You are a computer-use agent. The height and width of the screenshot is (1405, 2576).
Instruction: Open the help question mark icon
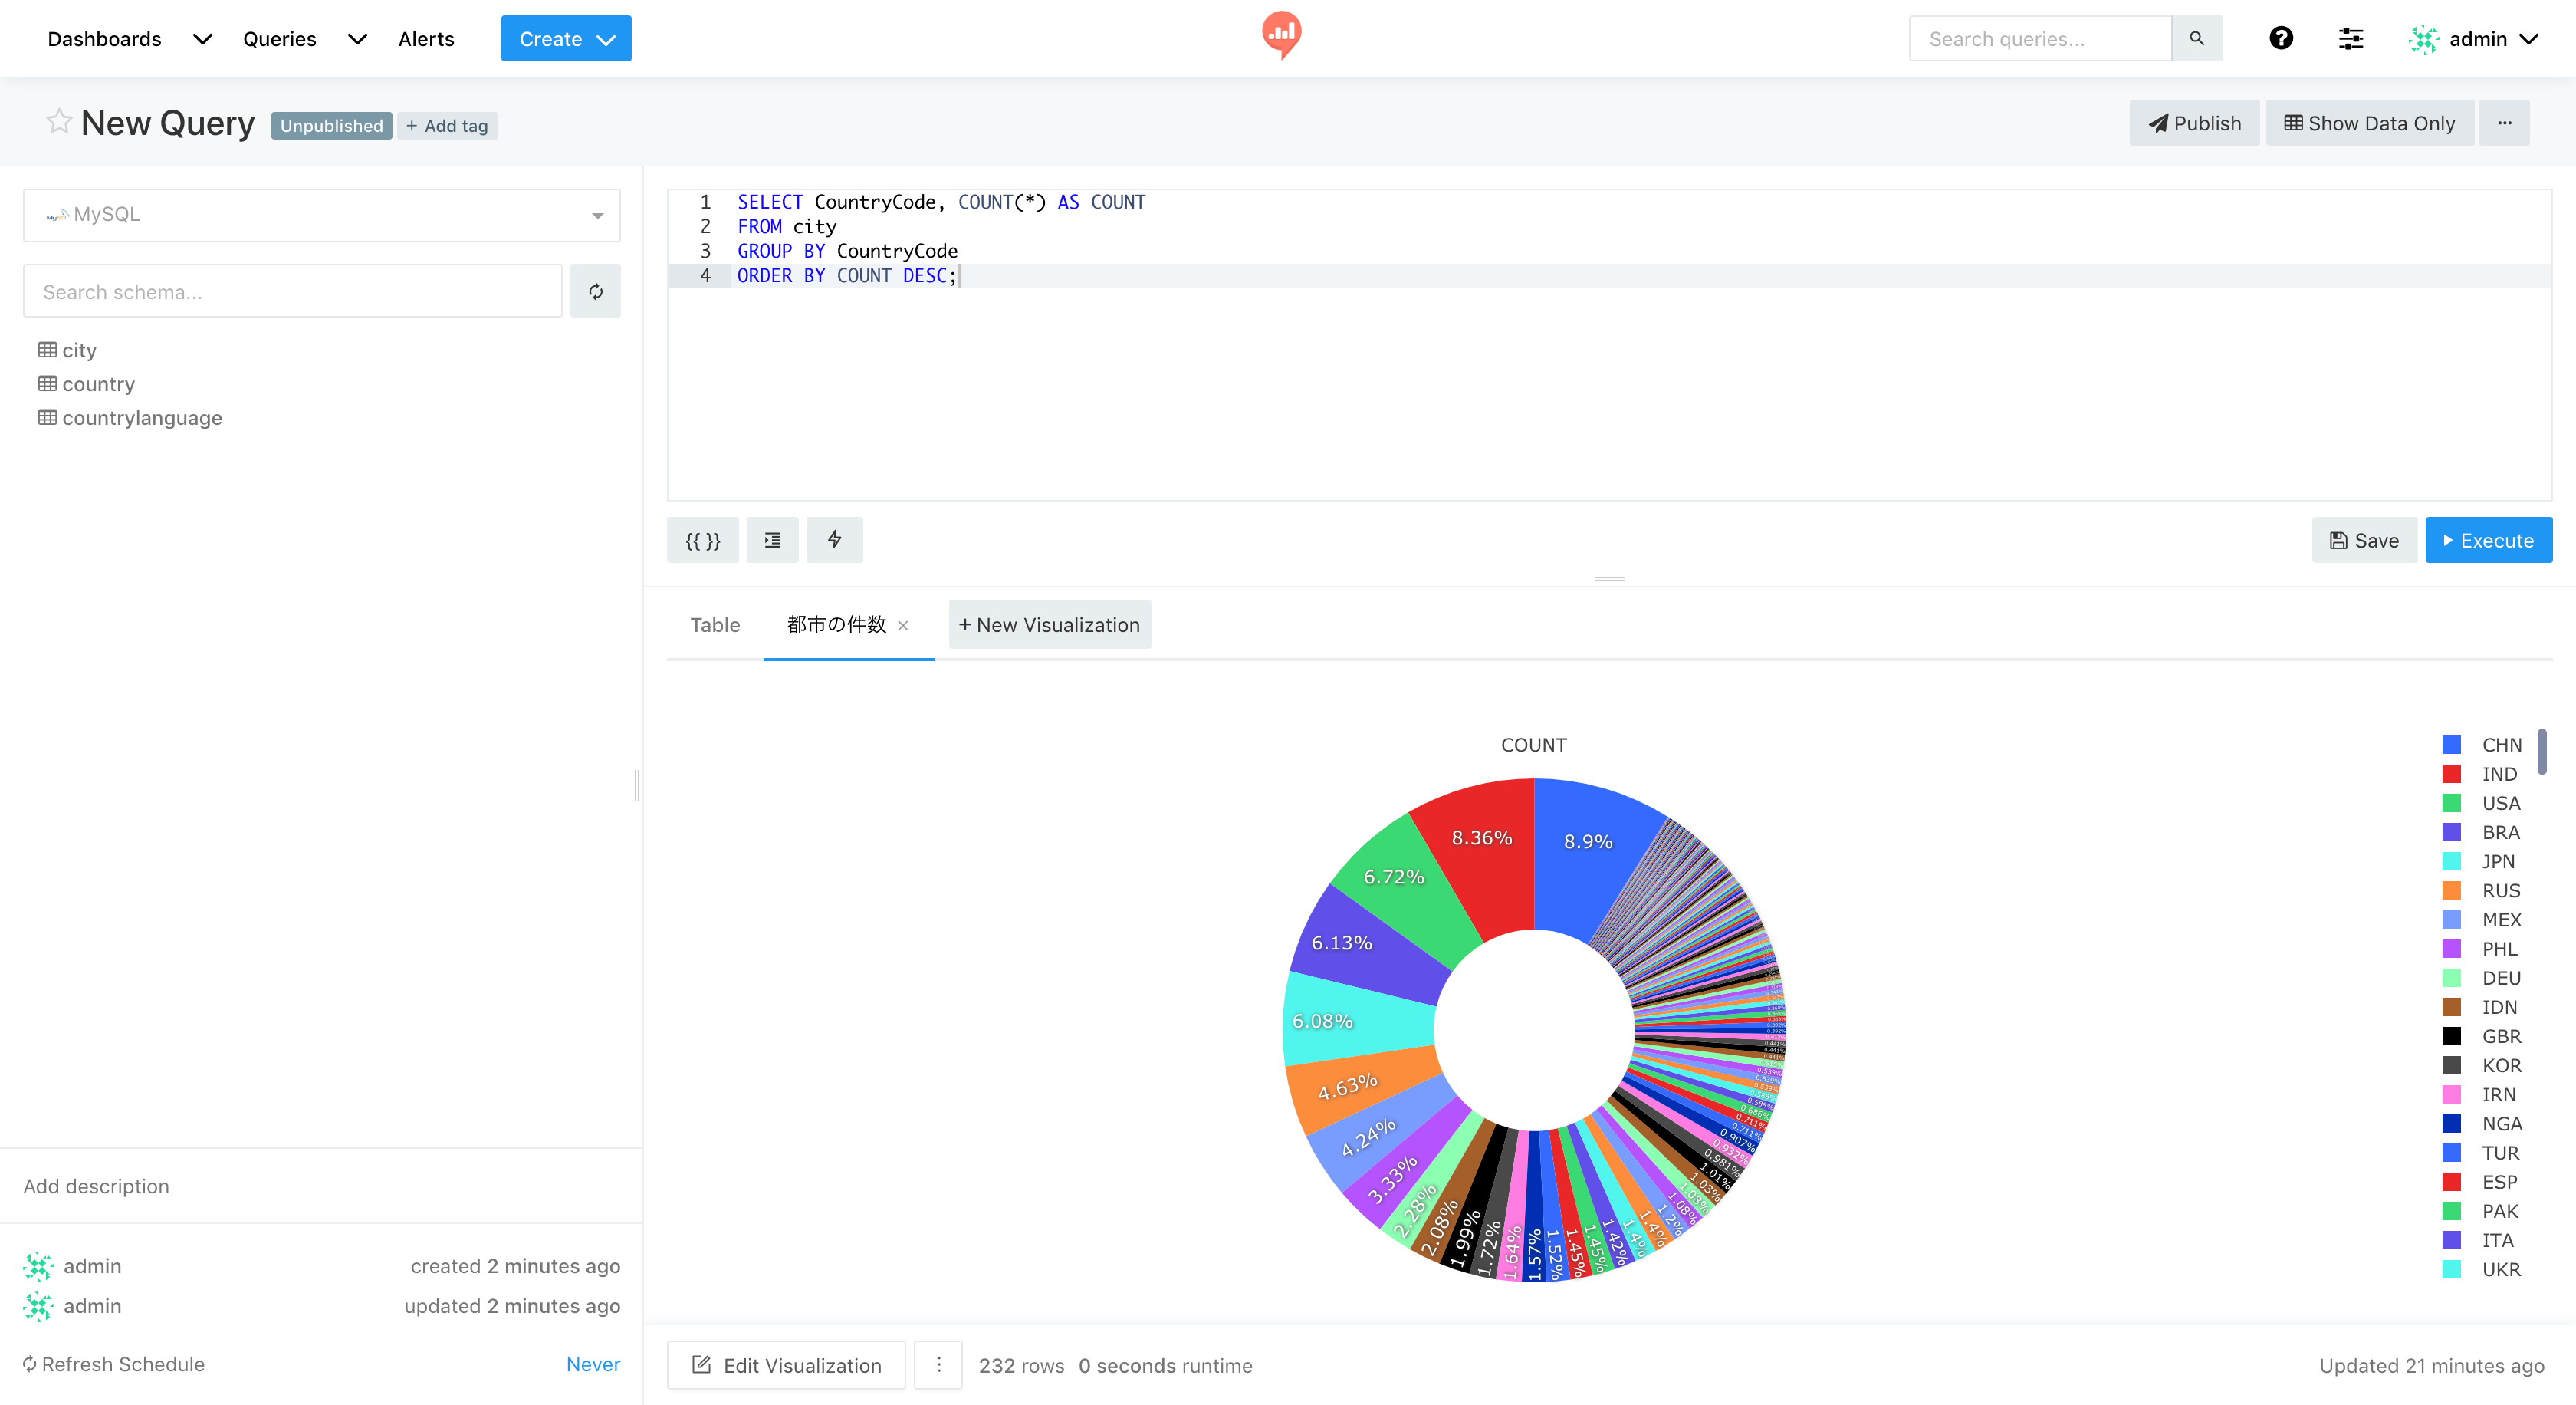pyautogui.click(x=2280, y=38)
